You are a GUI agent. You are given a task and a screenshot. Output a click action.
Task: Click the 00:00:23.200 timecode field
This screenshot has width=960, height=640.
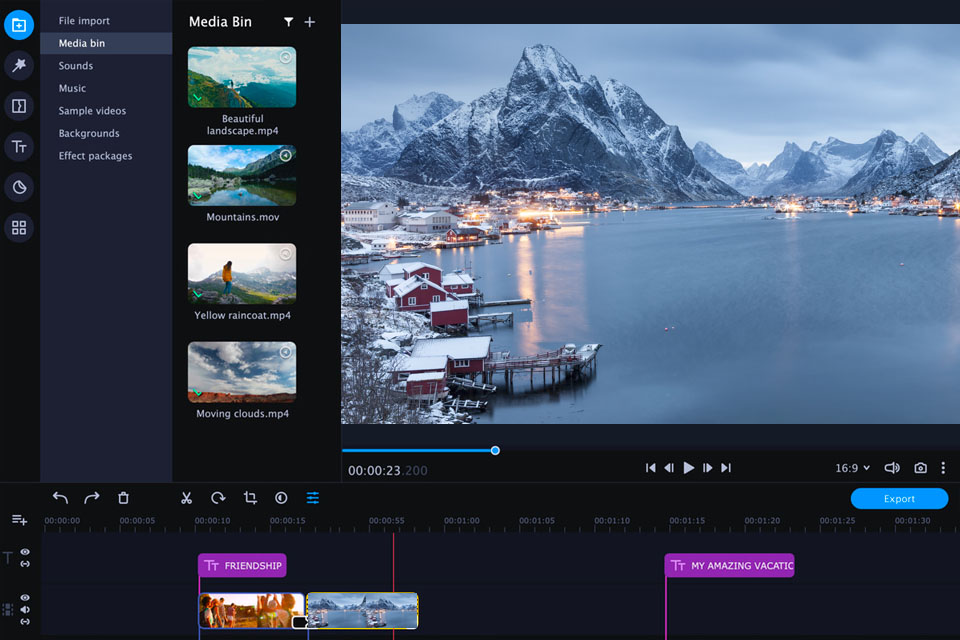tap(388, 470)
